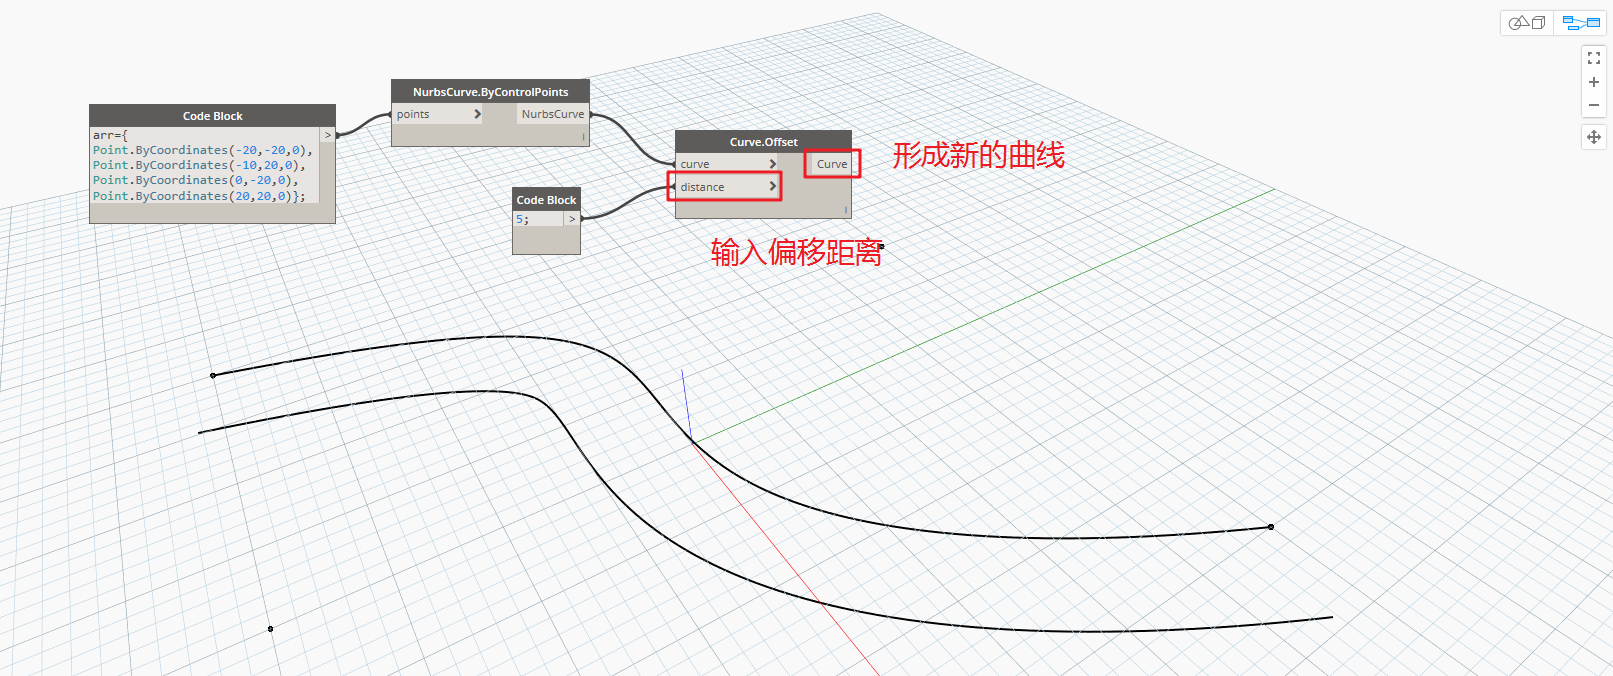The height and width of the screenshot is (676, 1613).
Task: Select the distance input port on Curve.Offset
Action: point(727,187)
